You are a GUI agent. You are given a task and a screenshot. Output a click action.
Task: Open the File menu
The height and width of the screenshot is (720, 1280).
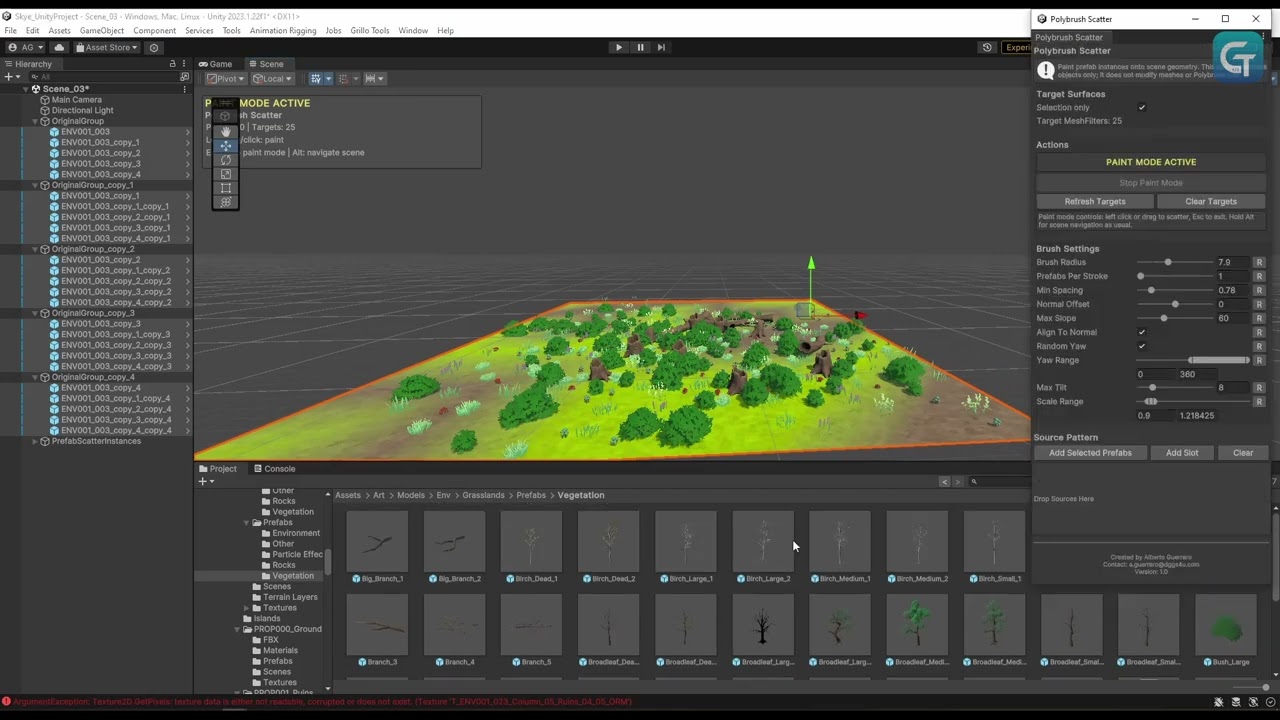pyautogui.click(x=10, y=31)
